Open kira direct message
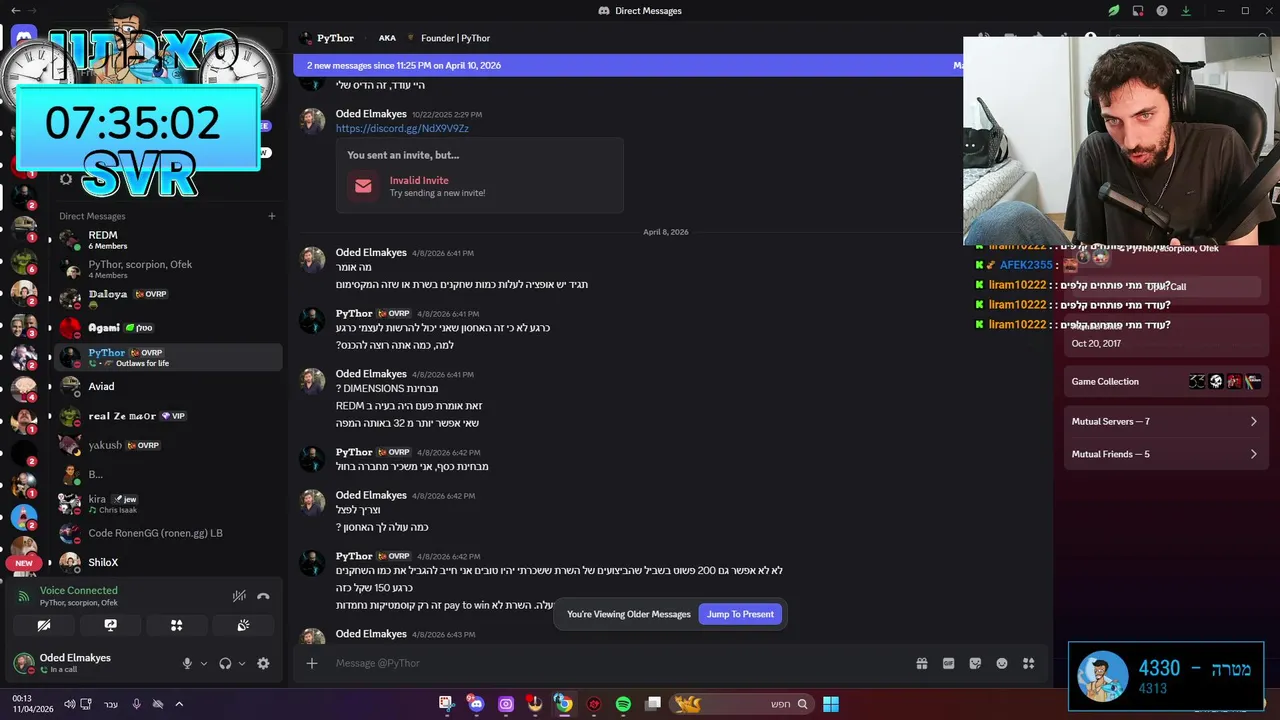The height and width of the screenshot is (720, 1280). [x=168, y=504]
